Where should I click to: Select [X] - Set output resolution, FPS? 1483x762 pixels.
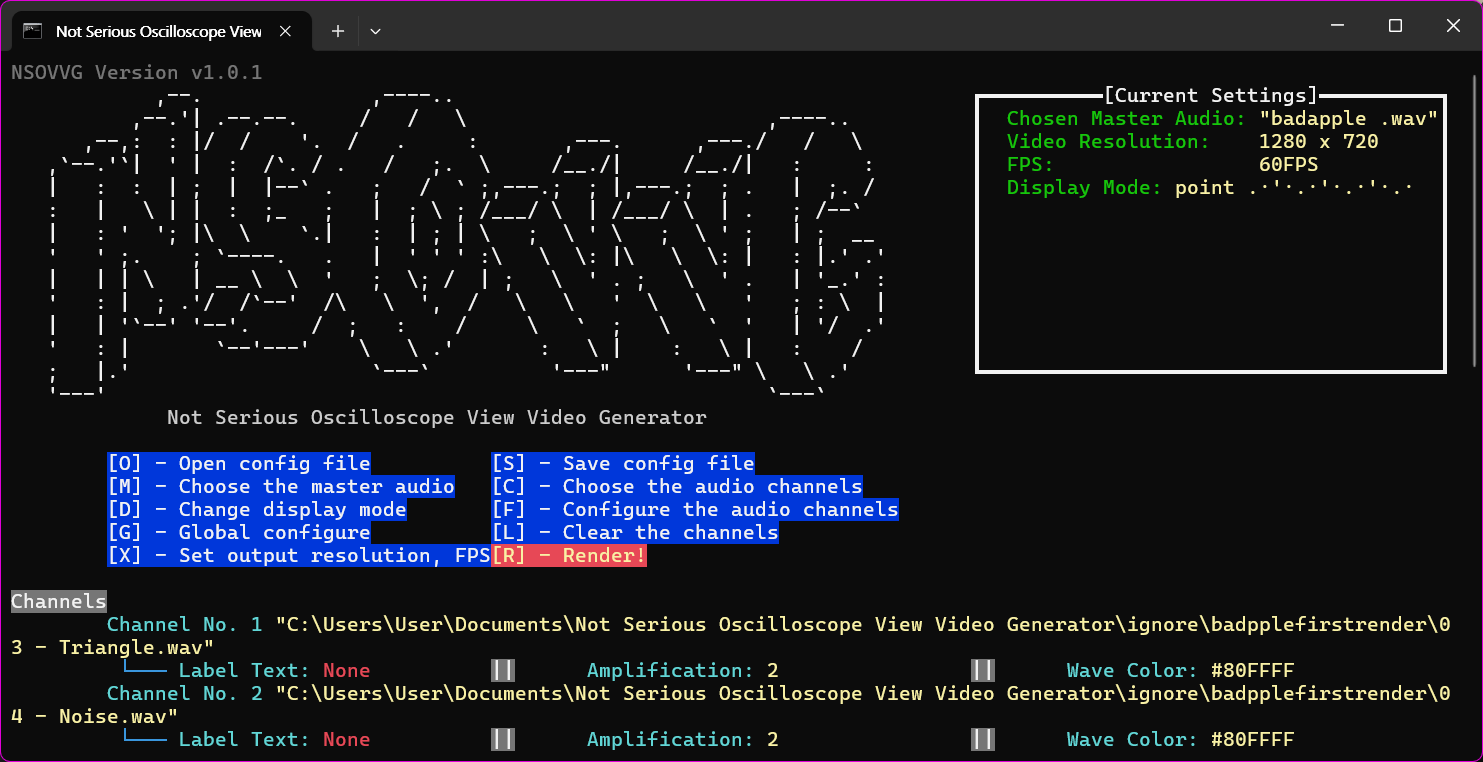299,556
